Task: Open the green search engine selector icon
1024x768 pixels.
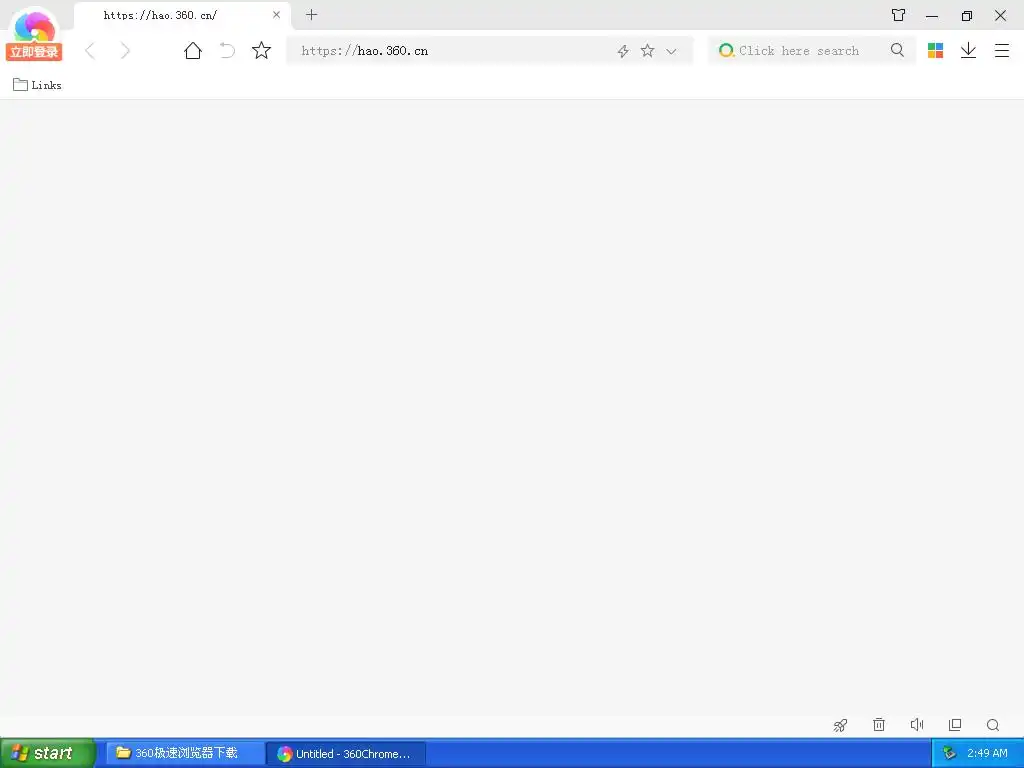Action: coord(726,50)
